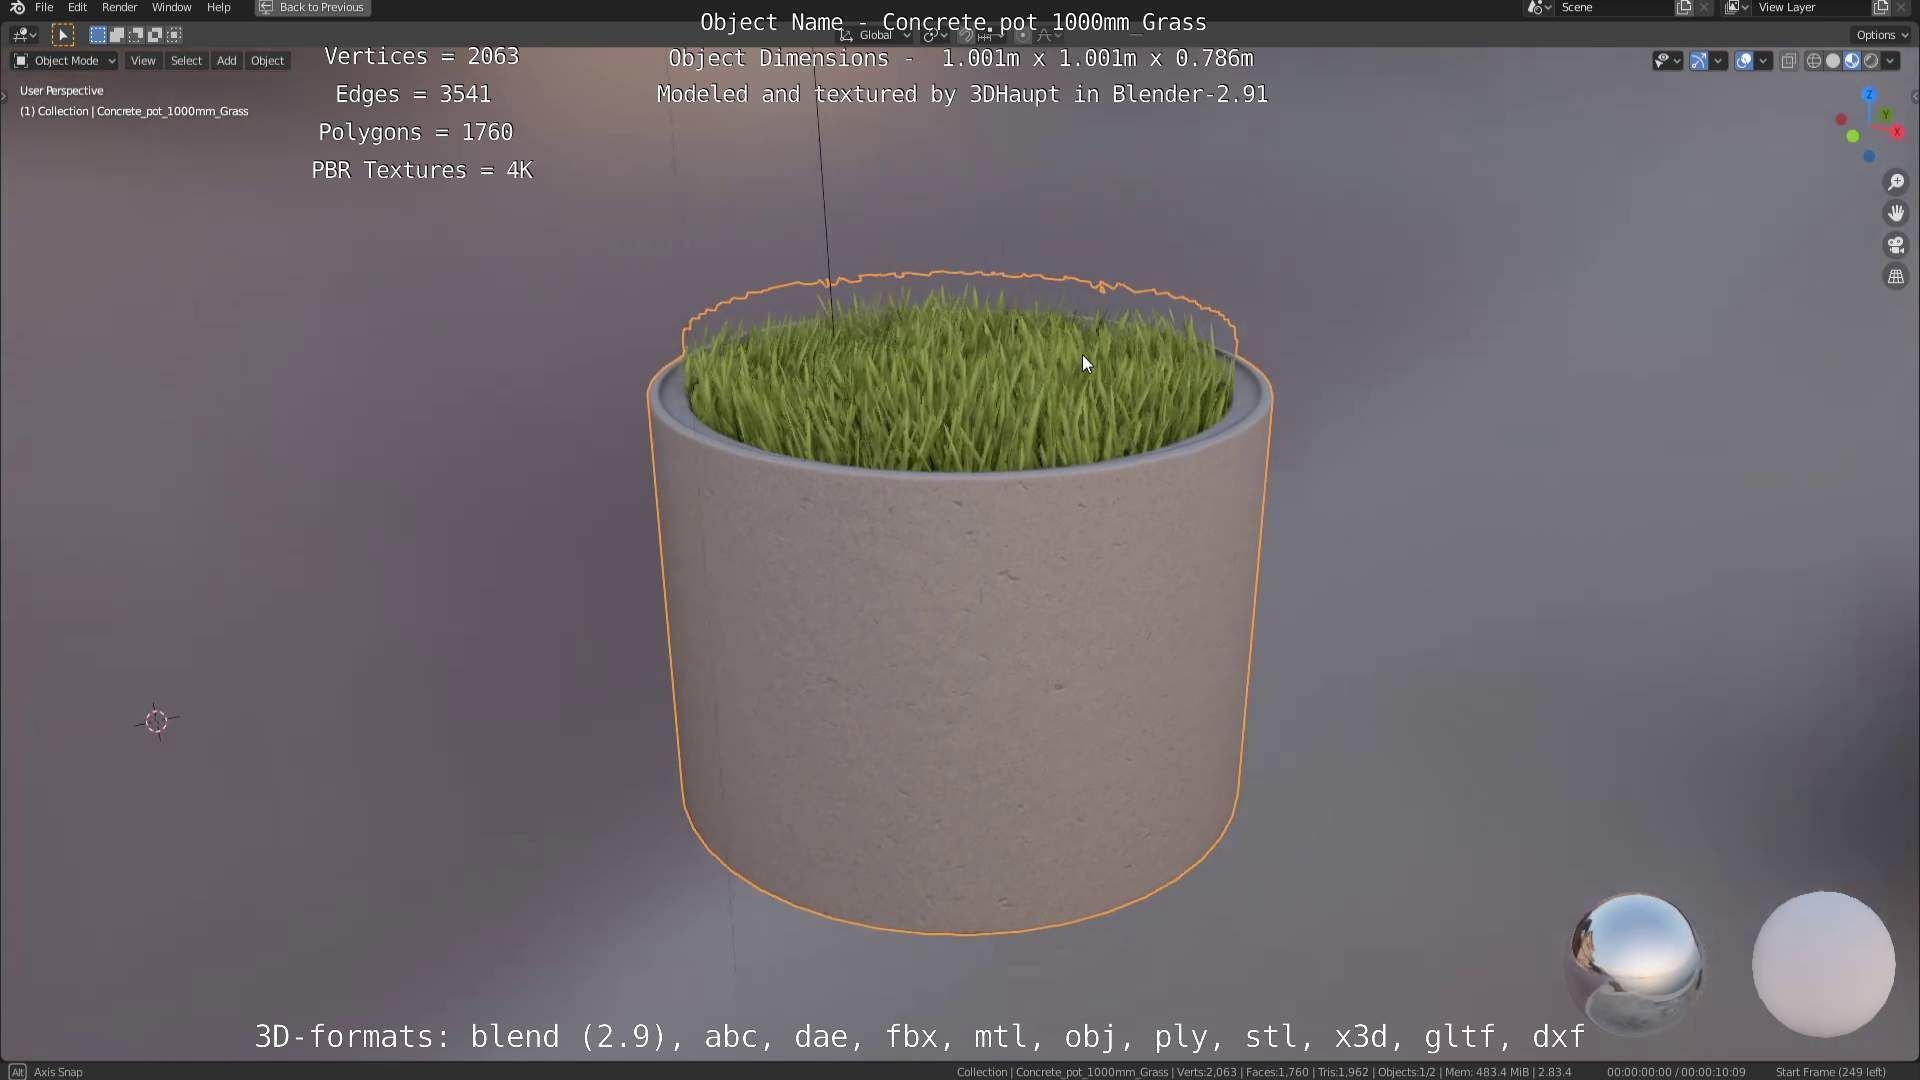This screenshot has height=1080, width=1920.
Task: Switch to Material Preview shading
Action: 1852,61
